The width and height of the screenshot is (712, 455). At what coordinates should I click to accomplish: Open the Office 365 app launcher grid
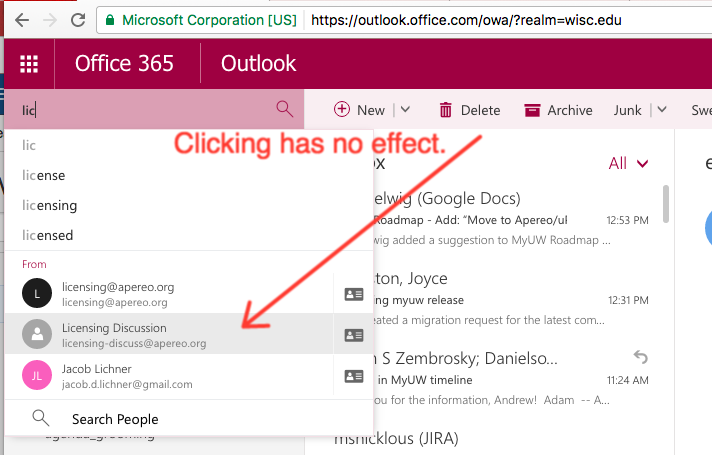pos(29,64)
